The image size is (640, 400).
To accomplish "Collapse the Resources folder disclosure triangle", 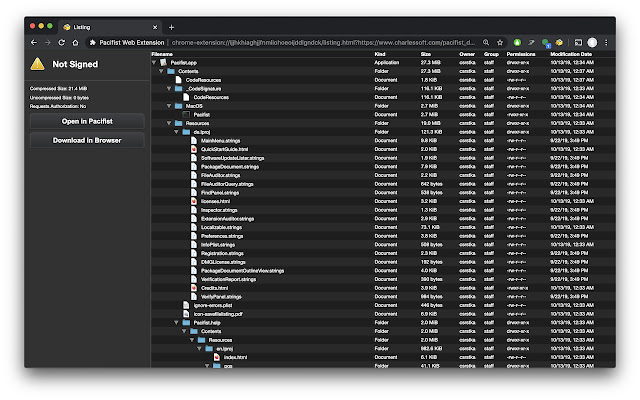I will [170, 123].
